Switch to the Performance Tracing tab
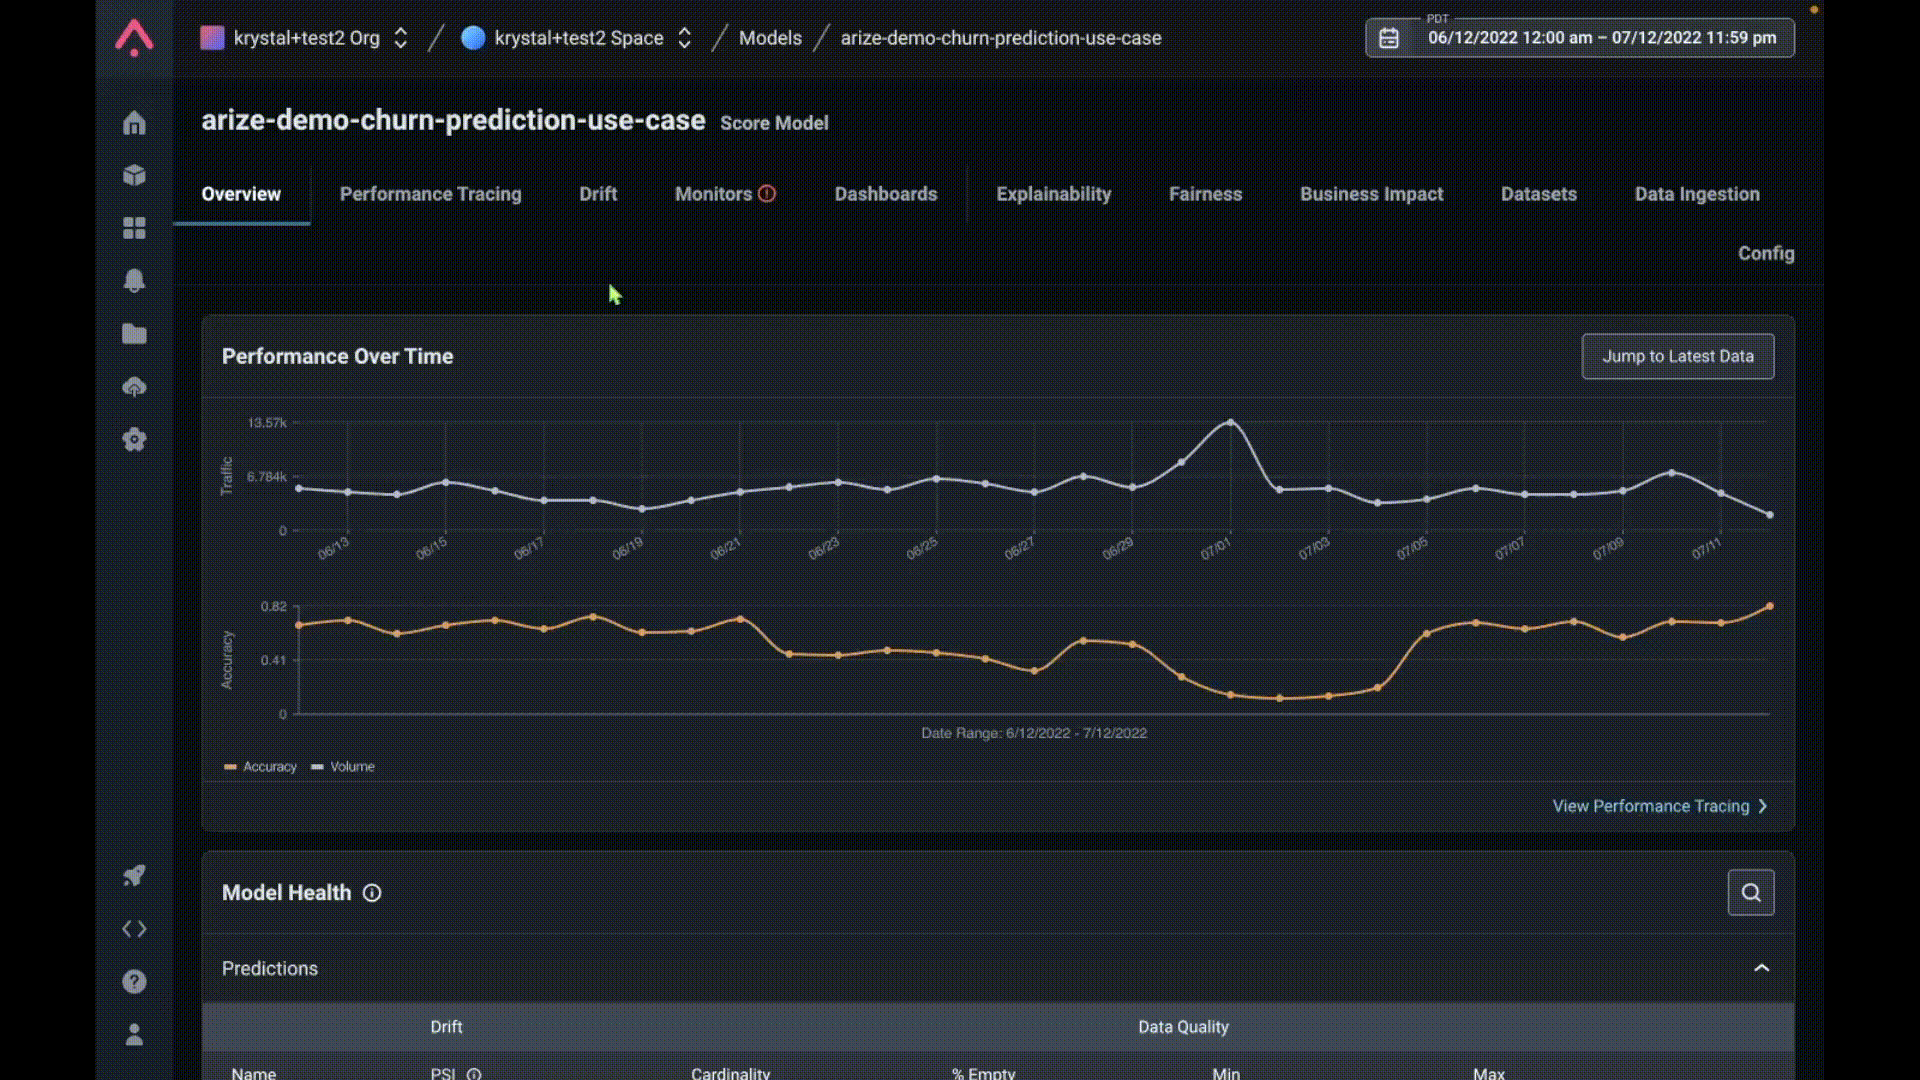The height and width of the screenshot is (1080, 1920). [x=430, y=194]
